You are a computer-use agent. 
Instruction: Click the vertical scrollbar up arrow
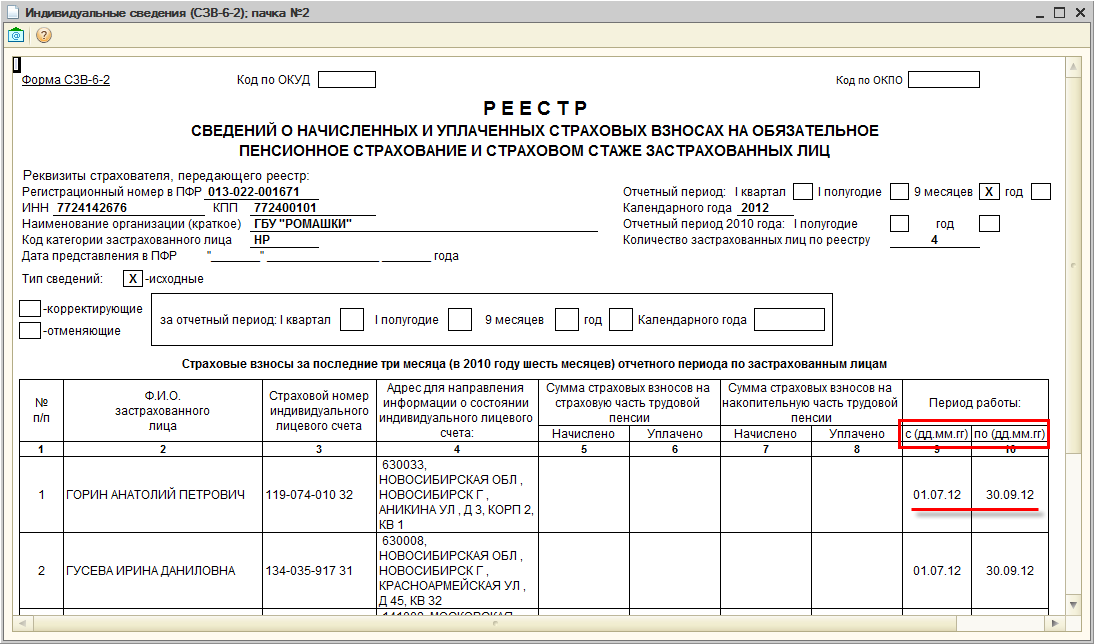(x=1074, y=66)
